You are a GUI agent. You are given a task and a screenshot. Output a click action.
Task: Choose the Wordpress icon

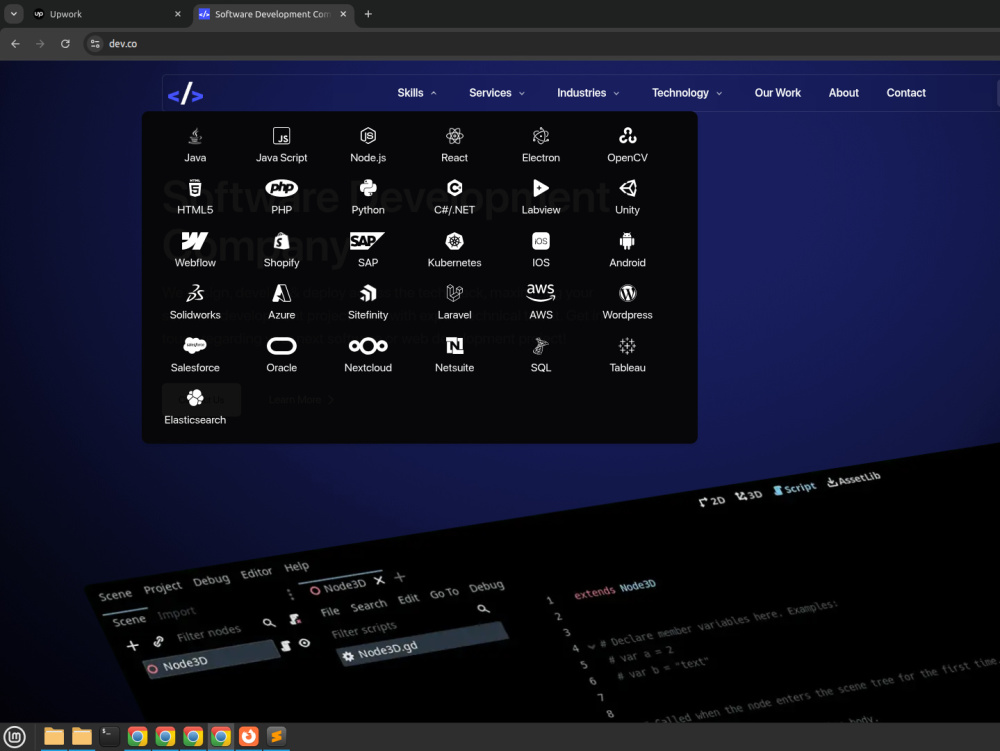tap(628, 293)
